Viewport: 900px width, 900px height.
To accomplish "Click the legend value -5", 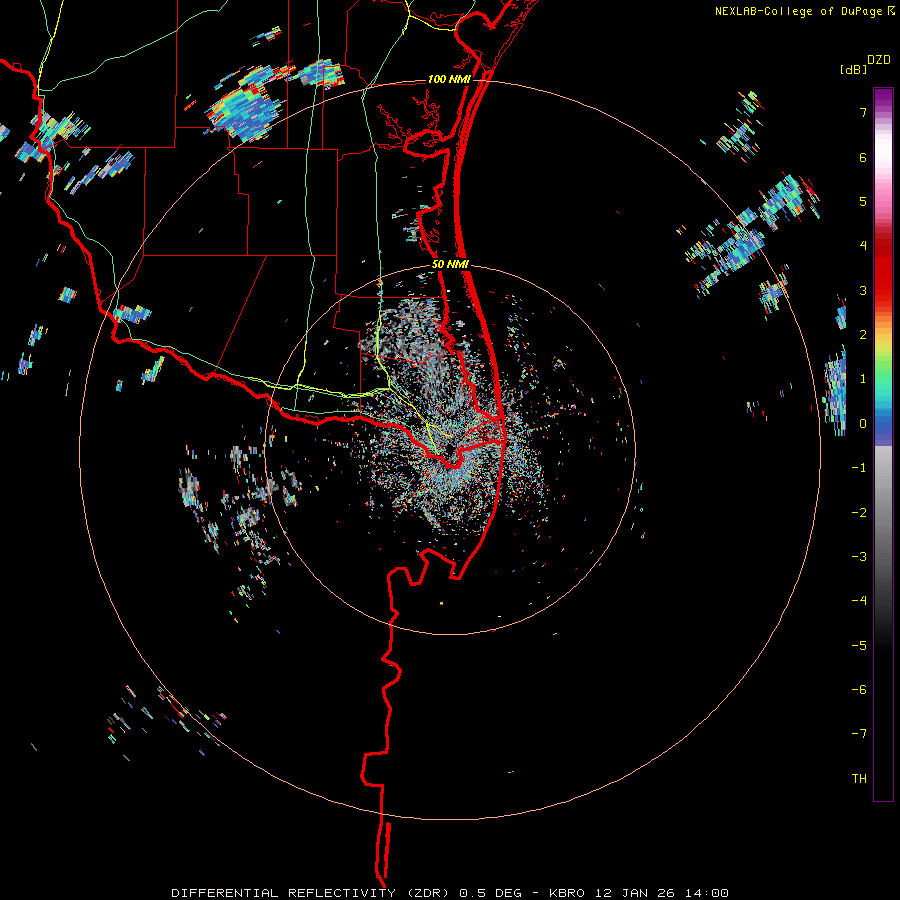I will pos(859,646).
